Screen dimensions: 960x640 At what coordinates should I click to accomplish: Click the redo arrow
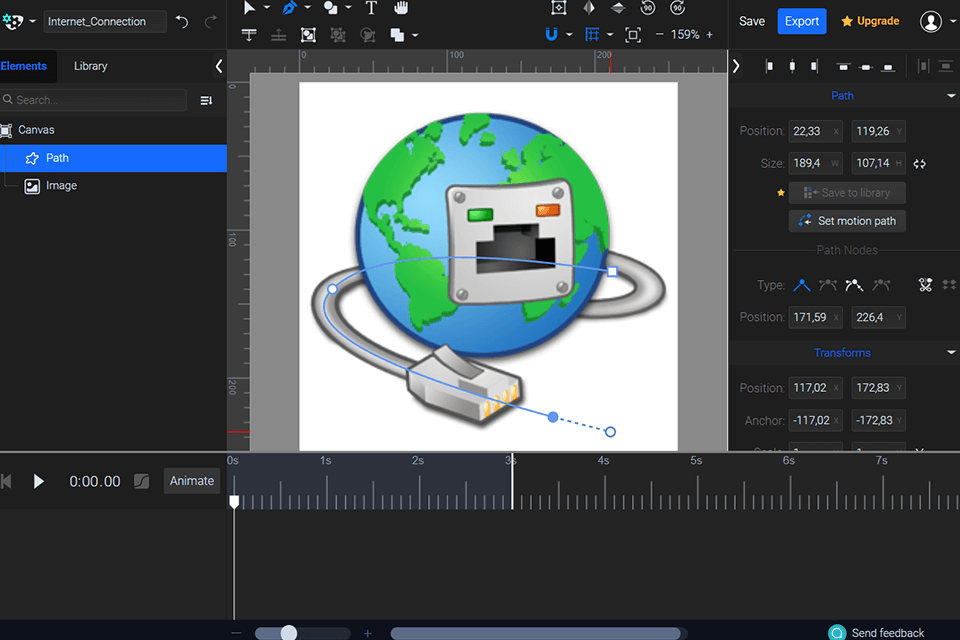(211, 22)
